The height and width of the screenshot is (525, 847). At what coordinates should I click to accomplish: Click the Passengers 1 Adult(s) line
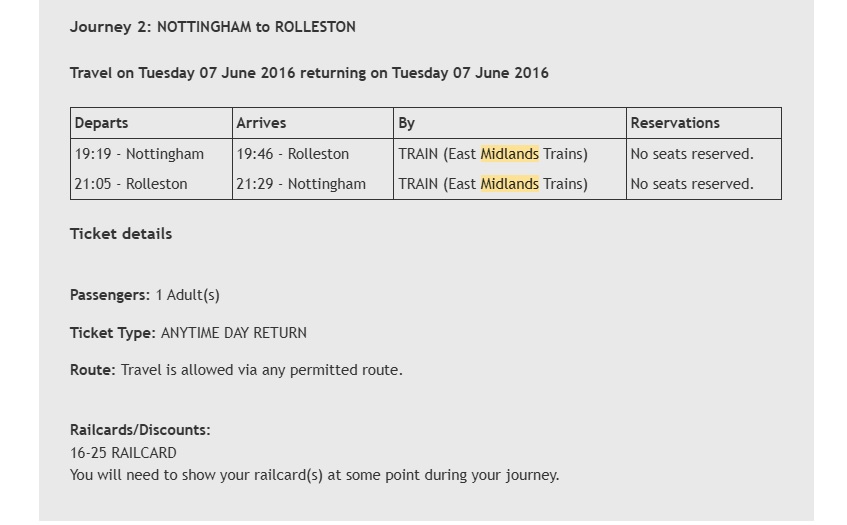(x=145, y=295)
